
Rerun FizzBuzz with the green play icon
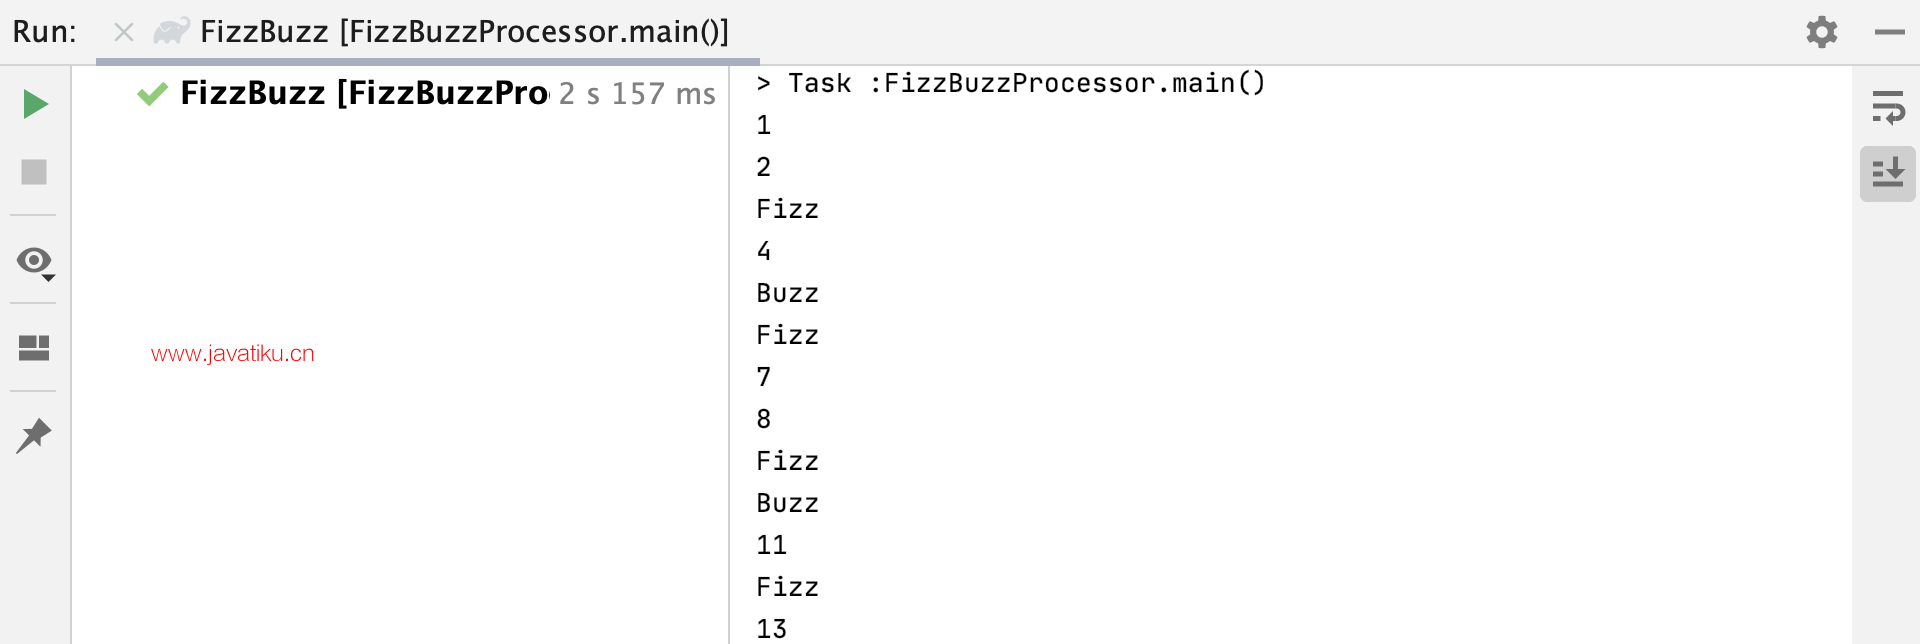(x=35, y=104)
